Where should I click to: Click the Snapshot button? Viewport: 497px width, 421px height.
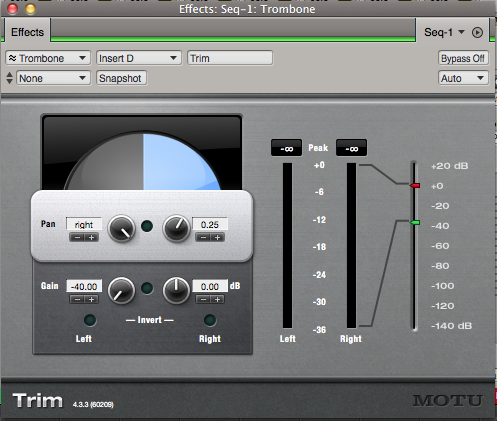point(121,78)
